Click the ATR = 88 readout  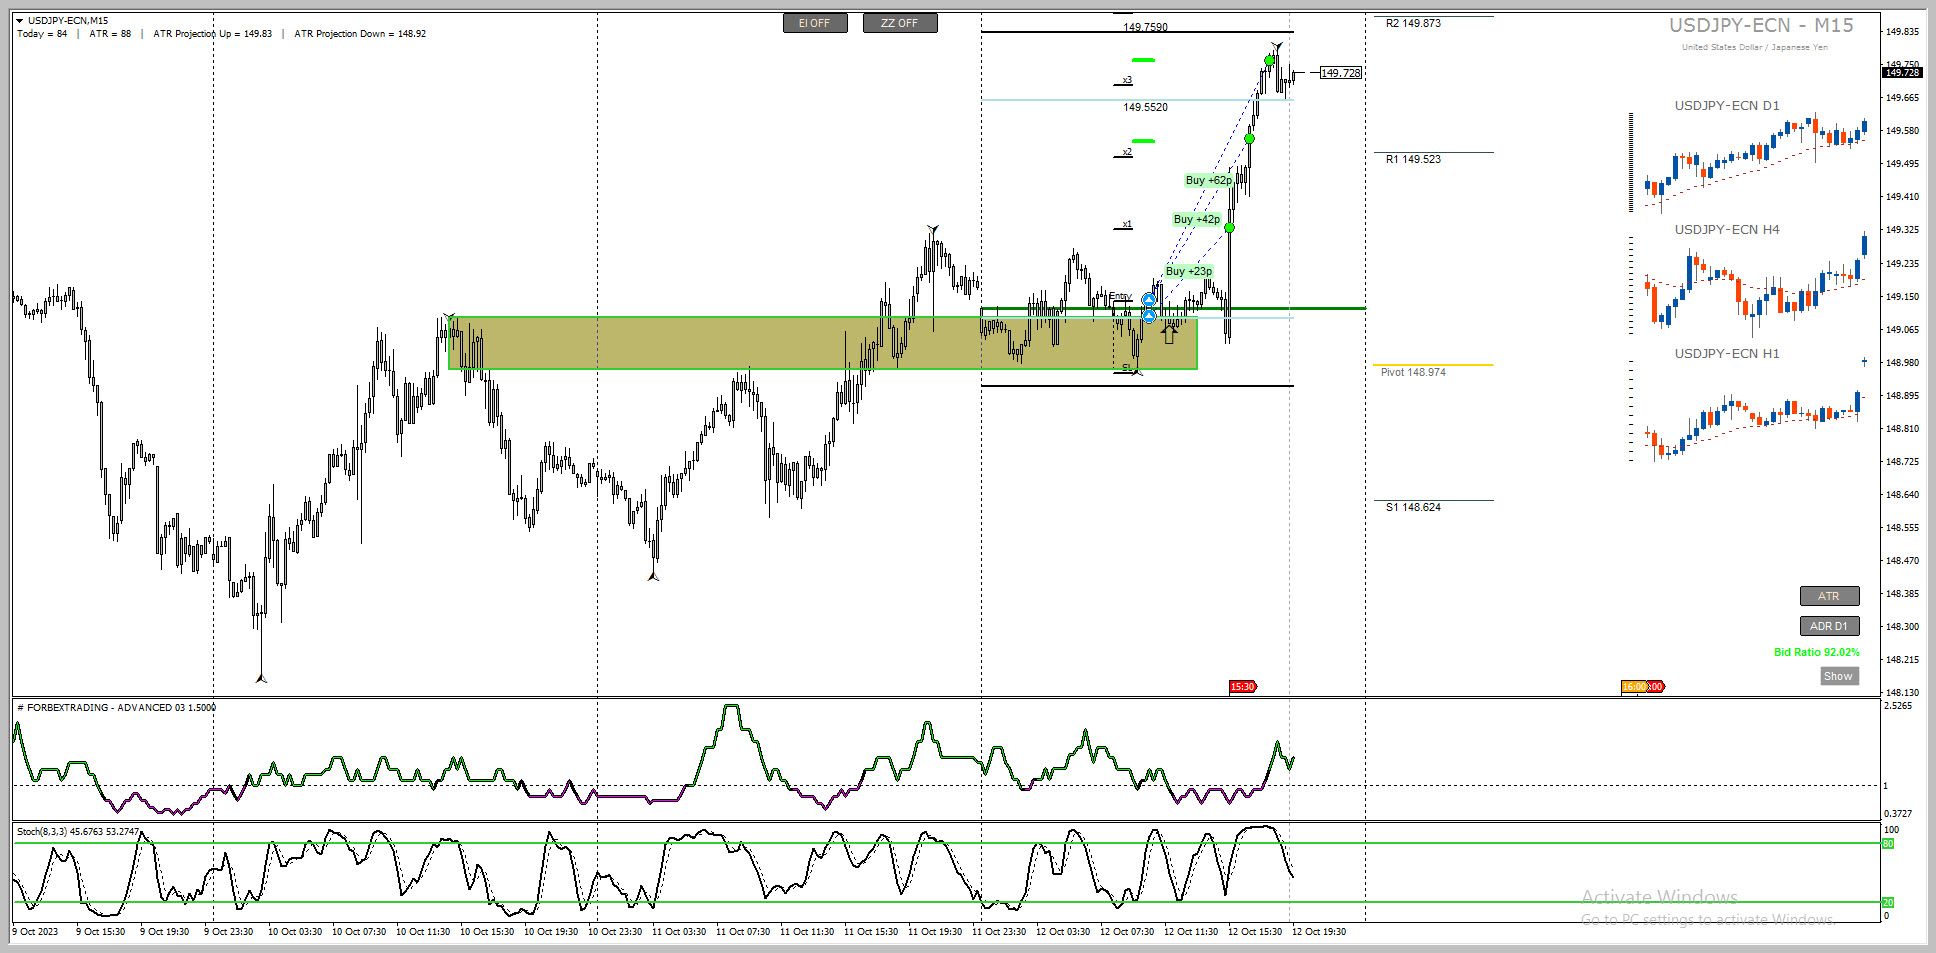[x=110, y=34]
